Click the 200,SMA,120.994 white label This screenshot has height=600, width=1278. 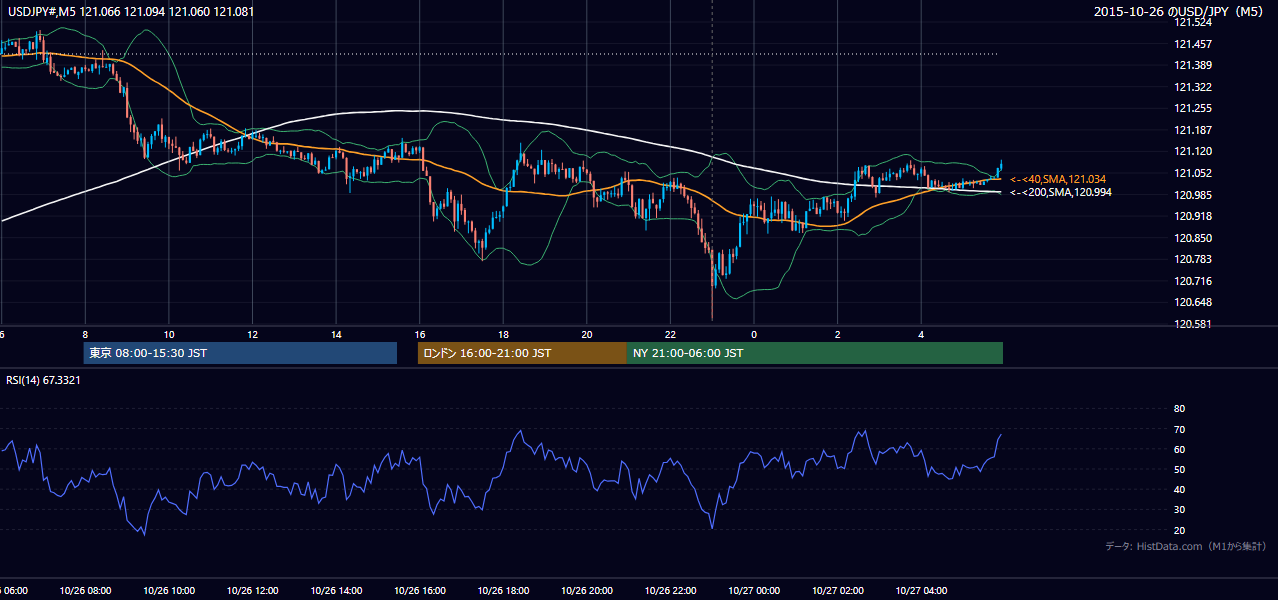1060,192
